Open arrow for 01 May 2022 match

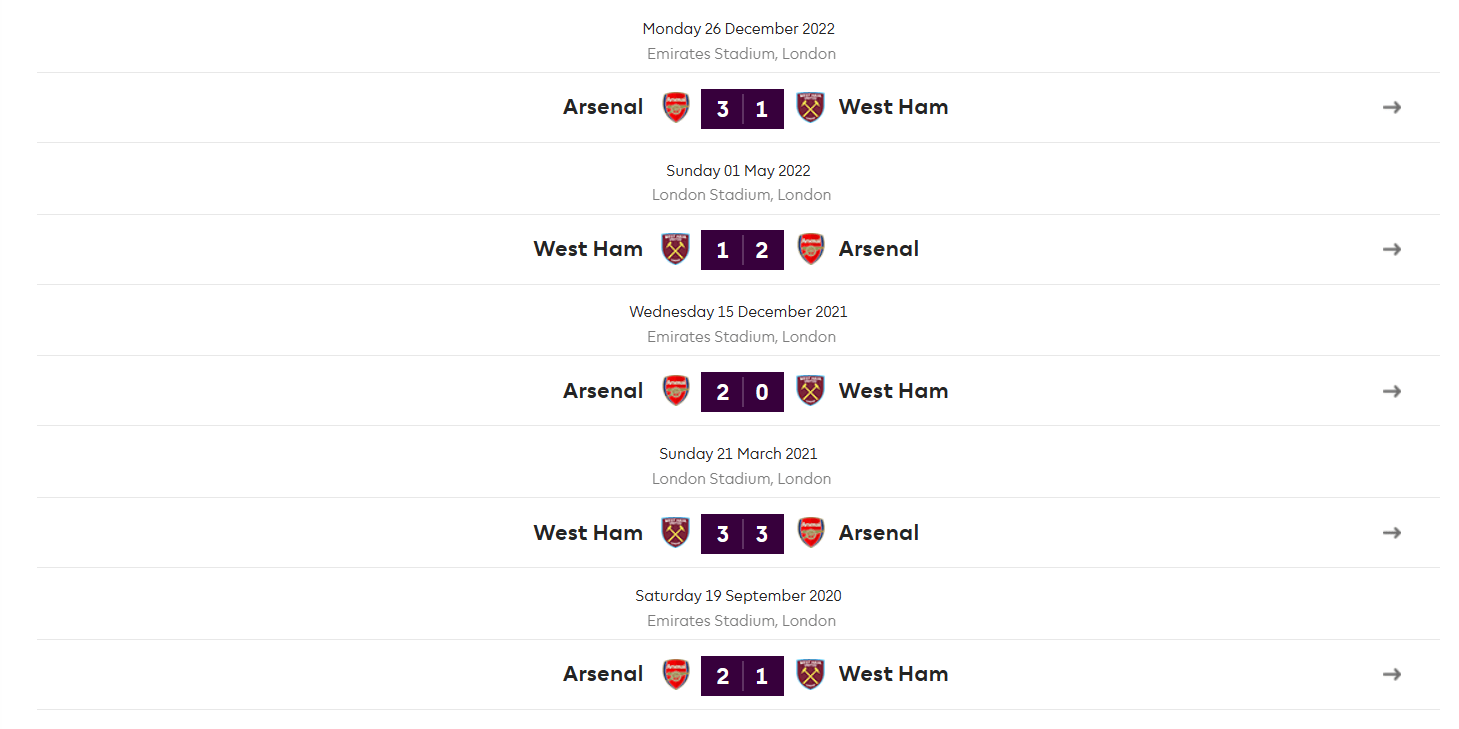pyautogui.click(x=1392, y=249)
